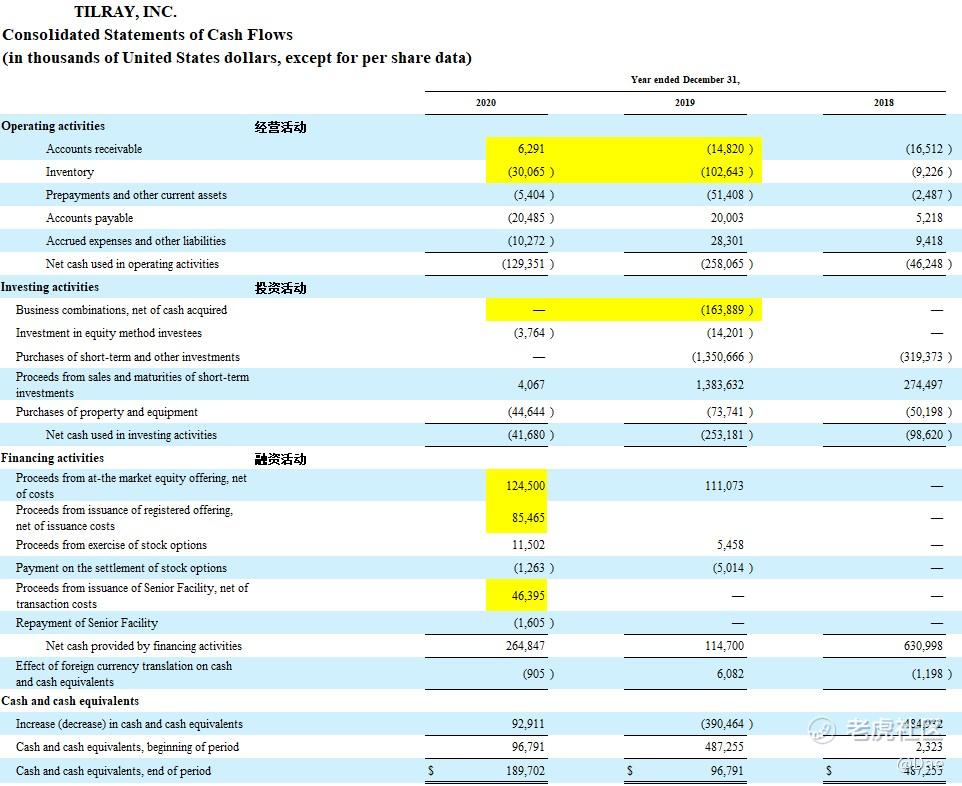Click 'Proceeds from exercise of stock options'

coord(111,545)
